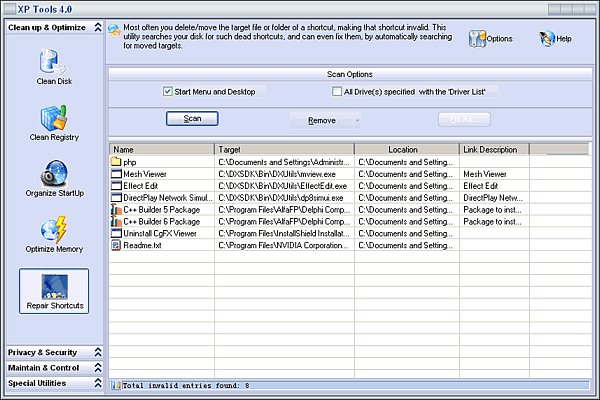
Task: Click the InstallShield target path cell
Action: click(x=284, y=233)
